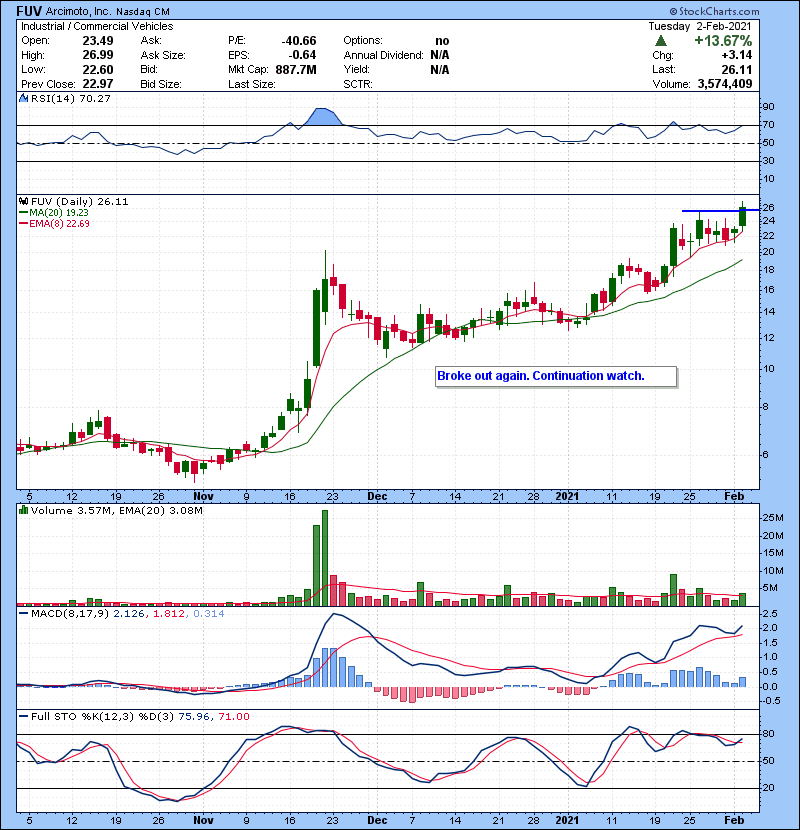Click the Annual Dividend: label

pos(384,55)
